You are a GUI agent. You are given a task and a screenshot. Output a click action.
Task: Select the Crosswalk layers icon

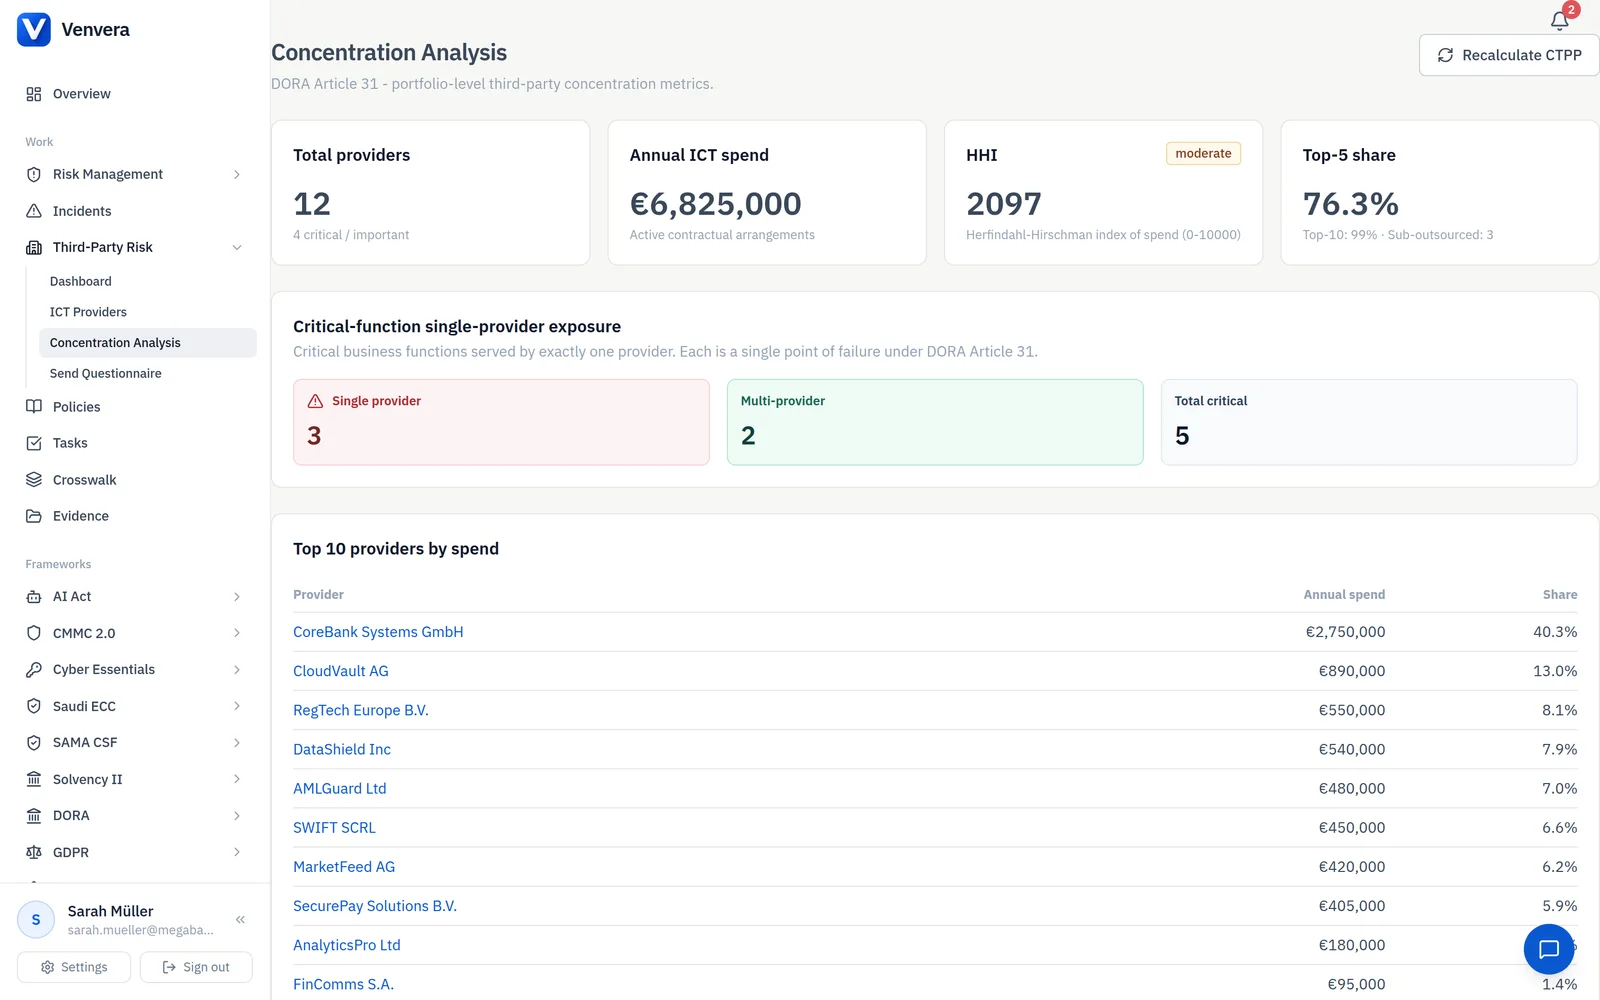34,480
